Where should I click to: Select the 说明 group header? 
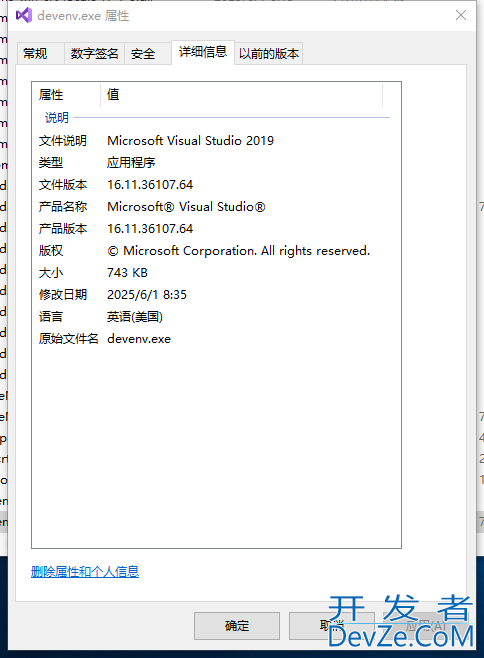(x=57, y=118)
